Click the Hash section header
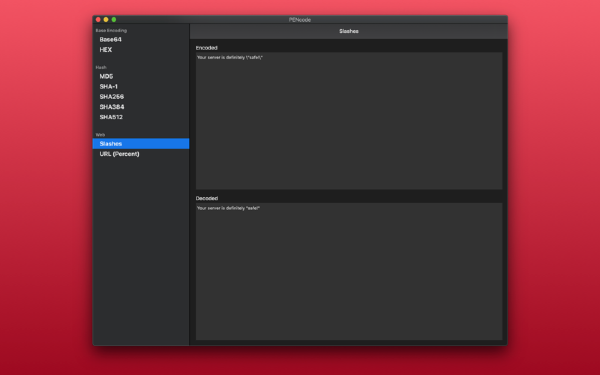 (x=101, y=67)
